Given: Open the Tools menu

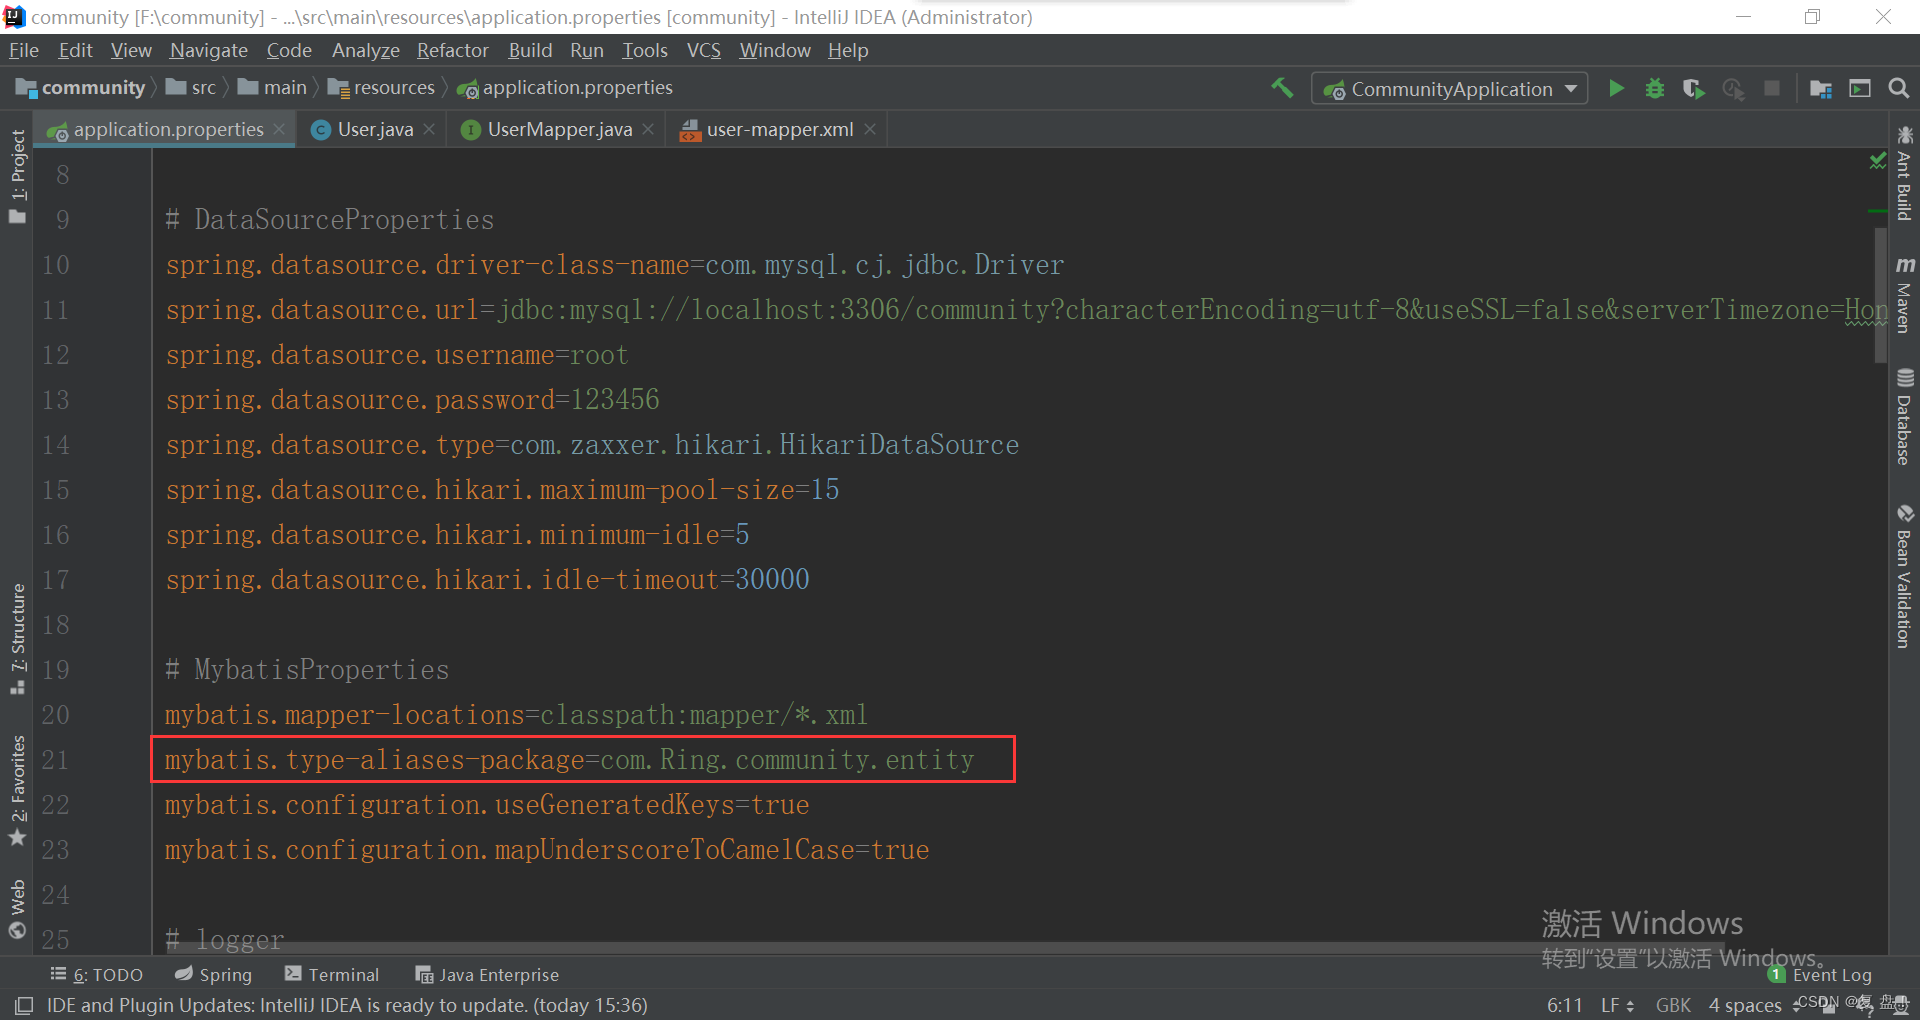Looking at the screenshot, I should tap(644, 50).
